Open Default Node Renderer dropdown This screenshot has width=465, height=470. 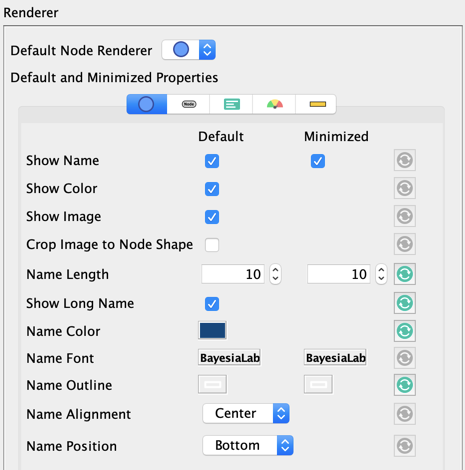pyautogui.click(x=189, y=50)
